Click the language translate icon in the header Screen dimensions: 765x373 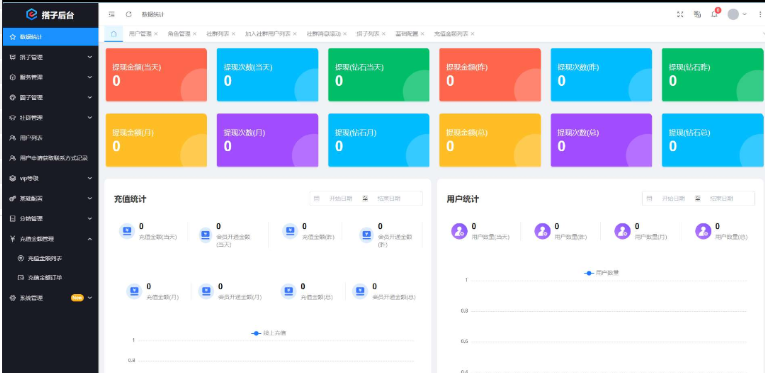[697, 15]
